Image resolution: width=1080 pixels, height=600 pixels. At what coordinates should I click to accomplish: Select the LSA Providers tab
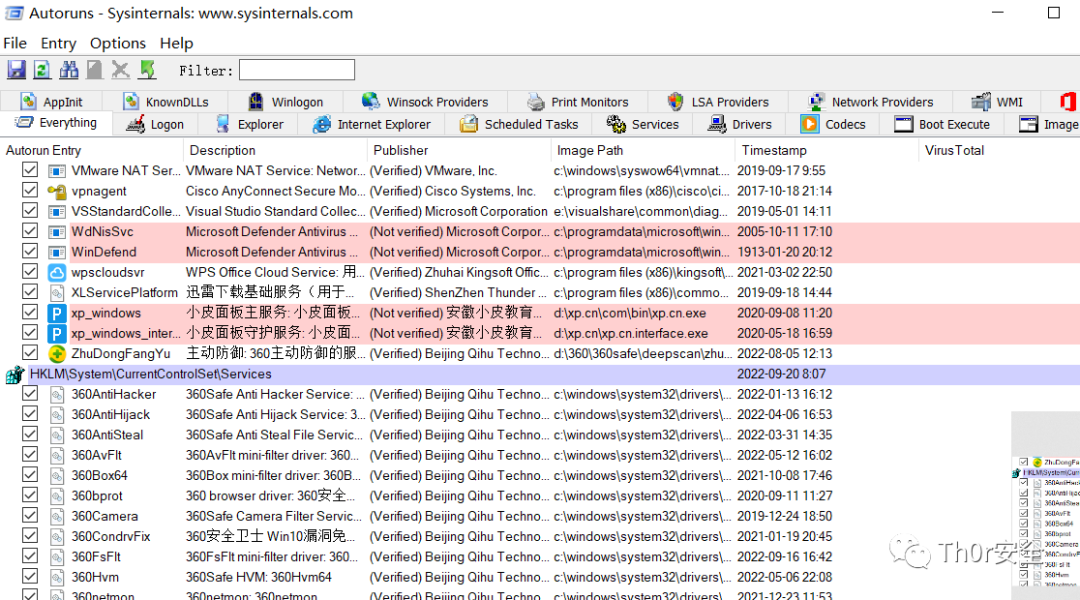718,102
